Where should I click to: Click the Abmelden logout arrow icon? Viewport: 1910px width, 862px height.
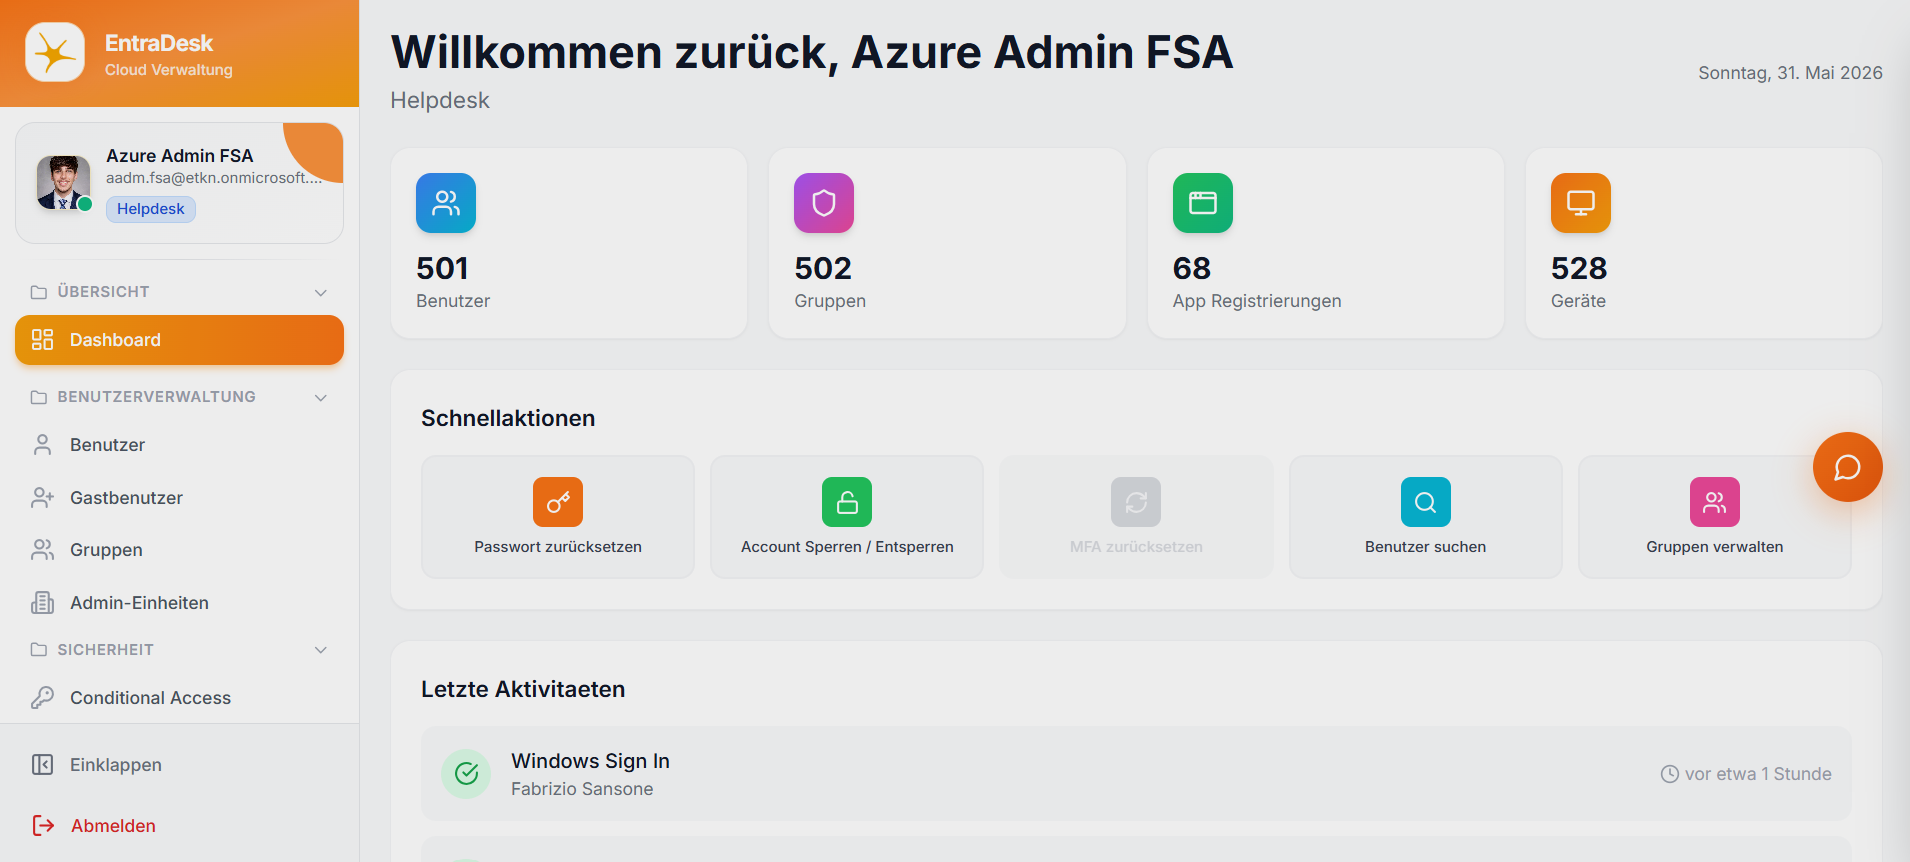coord(43,825)
